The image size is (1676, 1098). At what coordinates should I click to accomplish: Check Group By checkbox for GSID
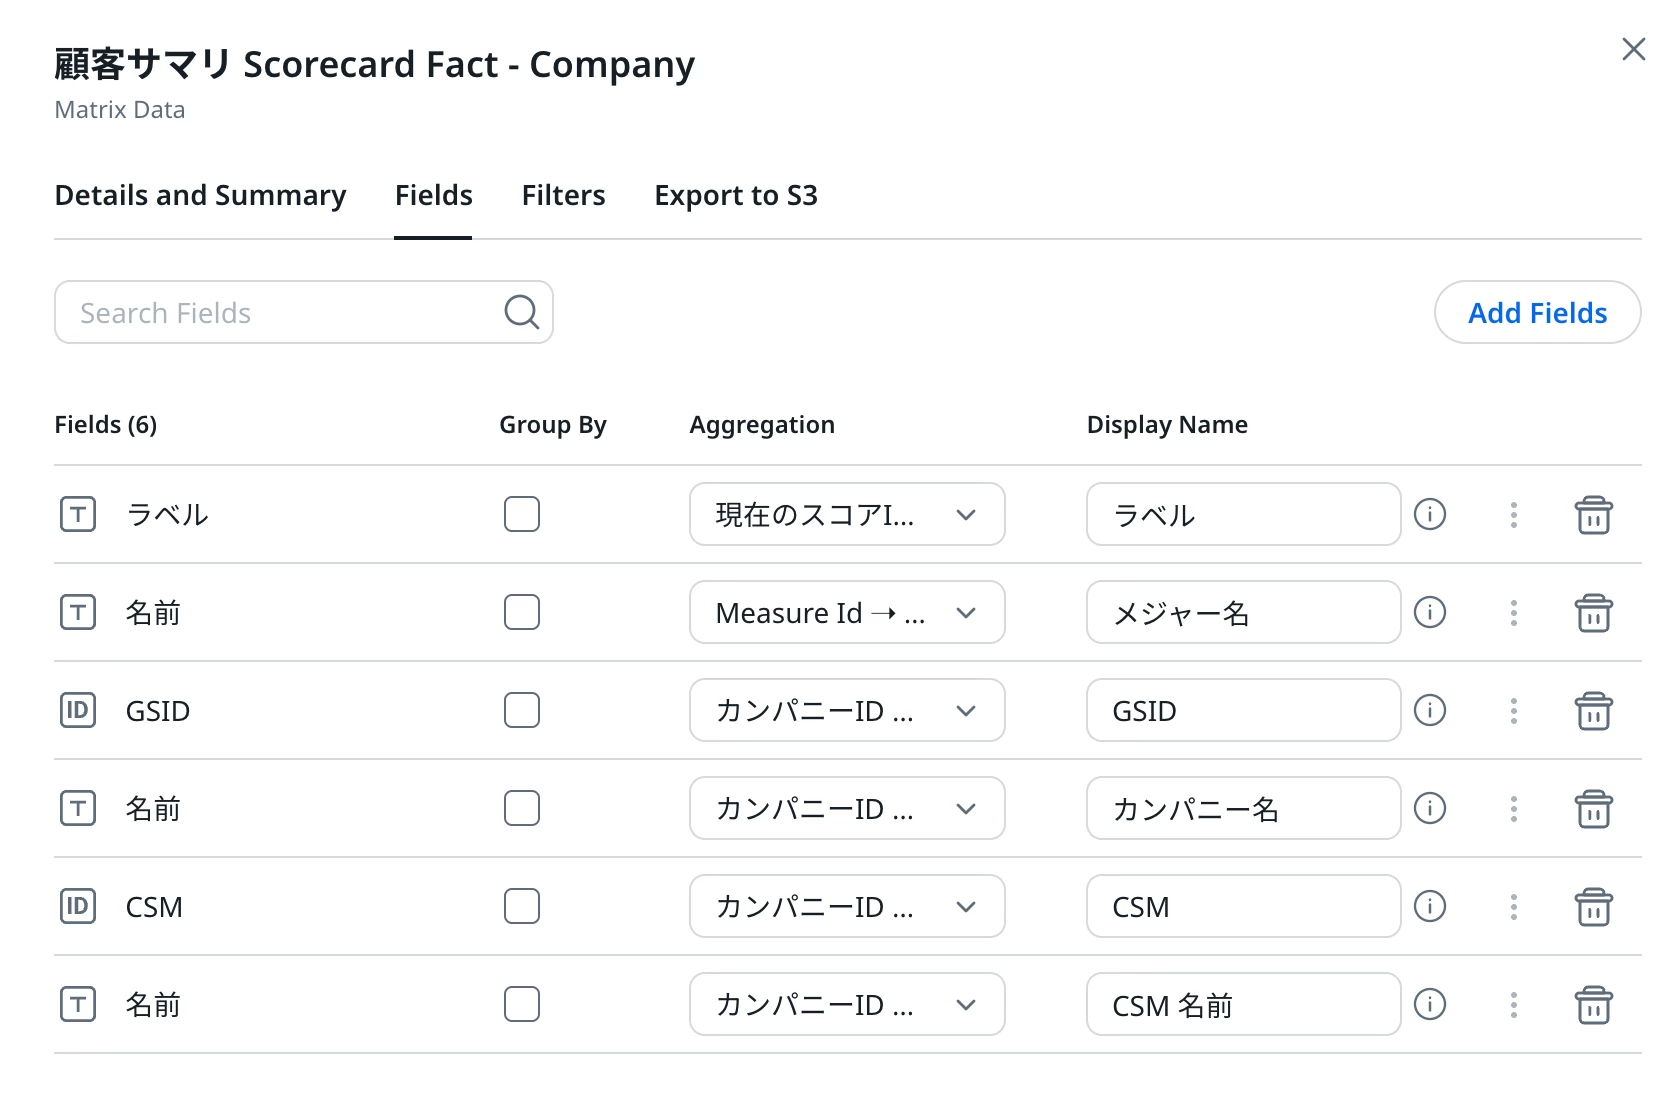click(522, 710)
